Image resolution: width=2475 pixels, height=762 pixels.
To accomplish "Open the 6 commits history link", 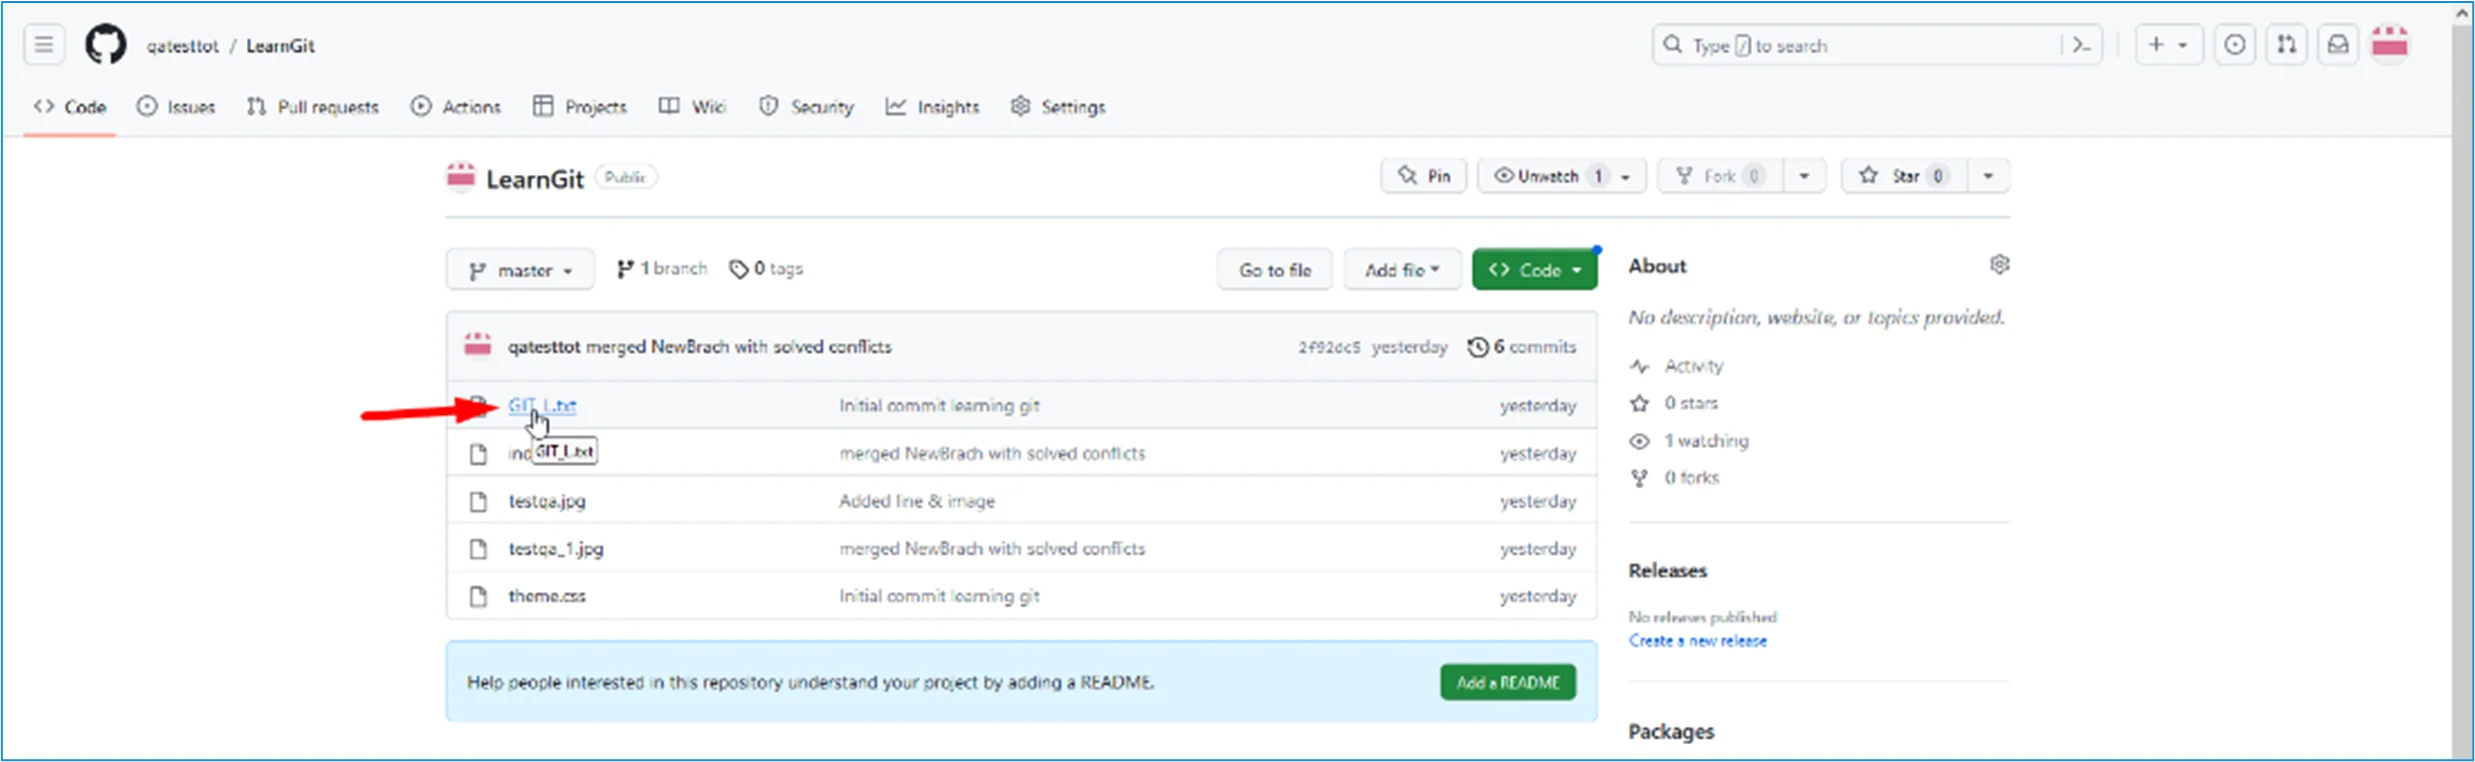I will pos(1522,347).
